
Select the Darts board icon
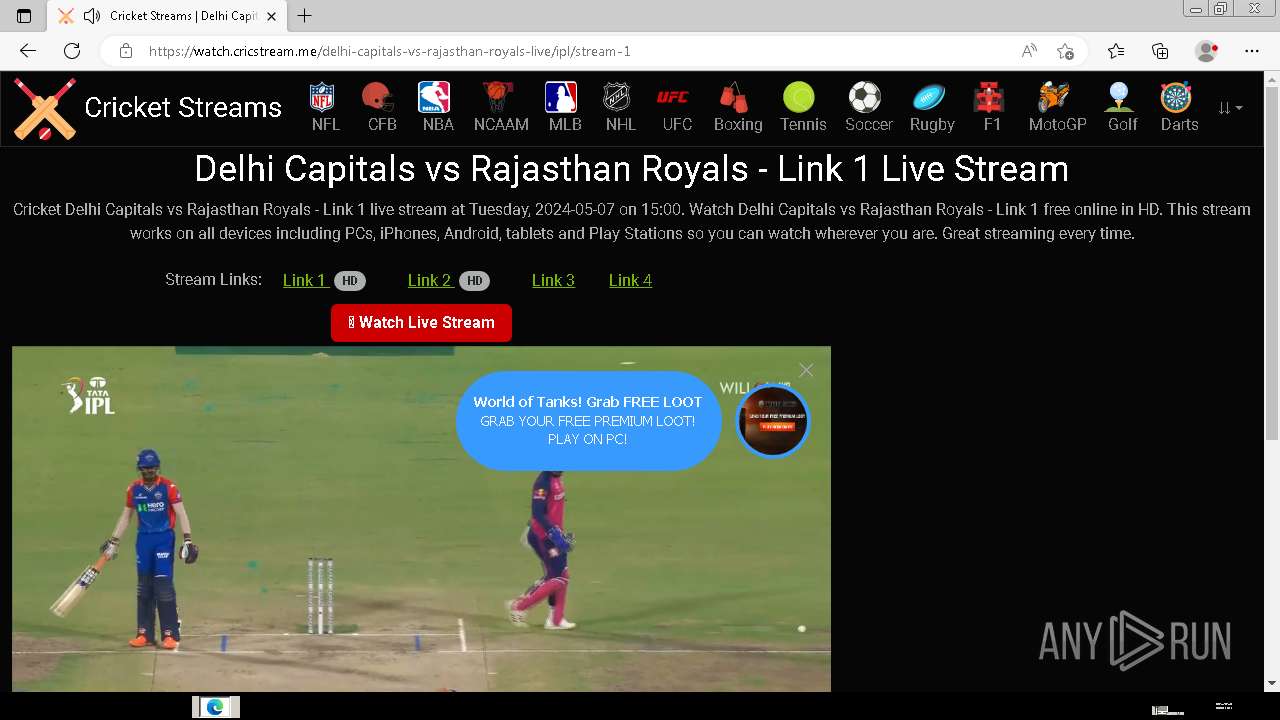pyautogui.click(x=1176, y=97)
